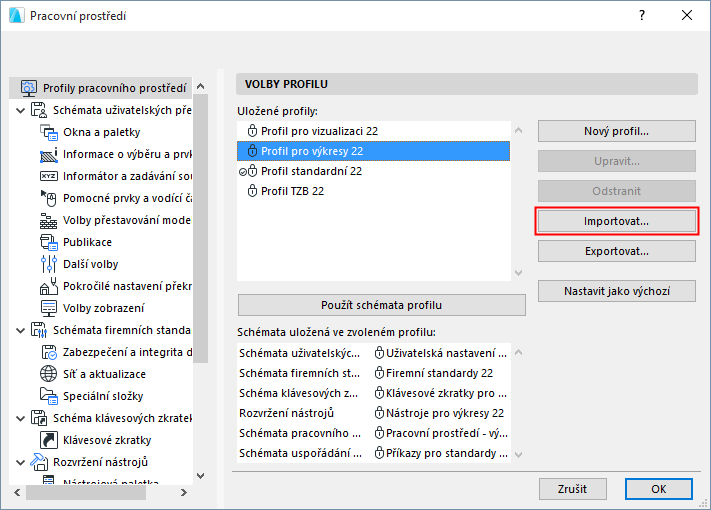Image resolution: width=711 pixels, height=510 pixels.
Task: Select Profil TZB 22 in list
Action: coord(292,191)
